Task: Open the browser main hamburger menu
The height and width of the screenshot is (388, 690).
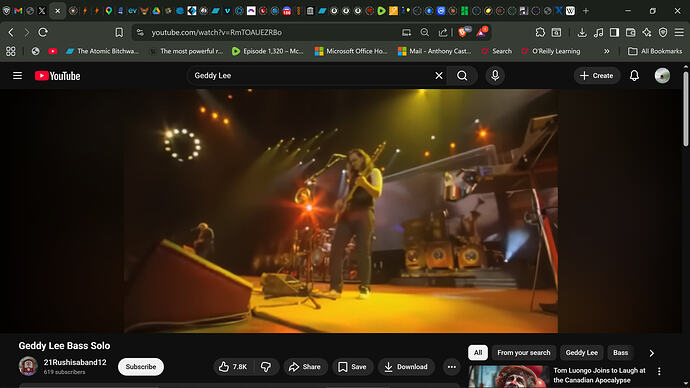Action: [679, 32]
